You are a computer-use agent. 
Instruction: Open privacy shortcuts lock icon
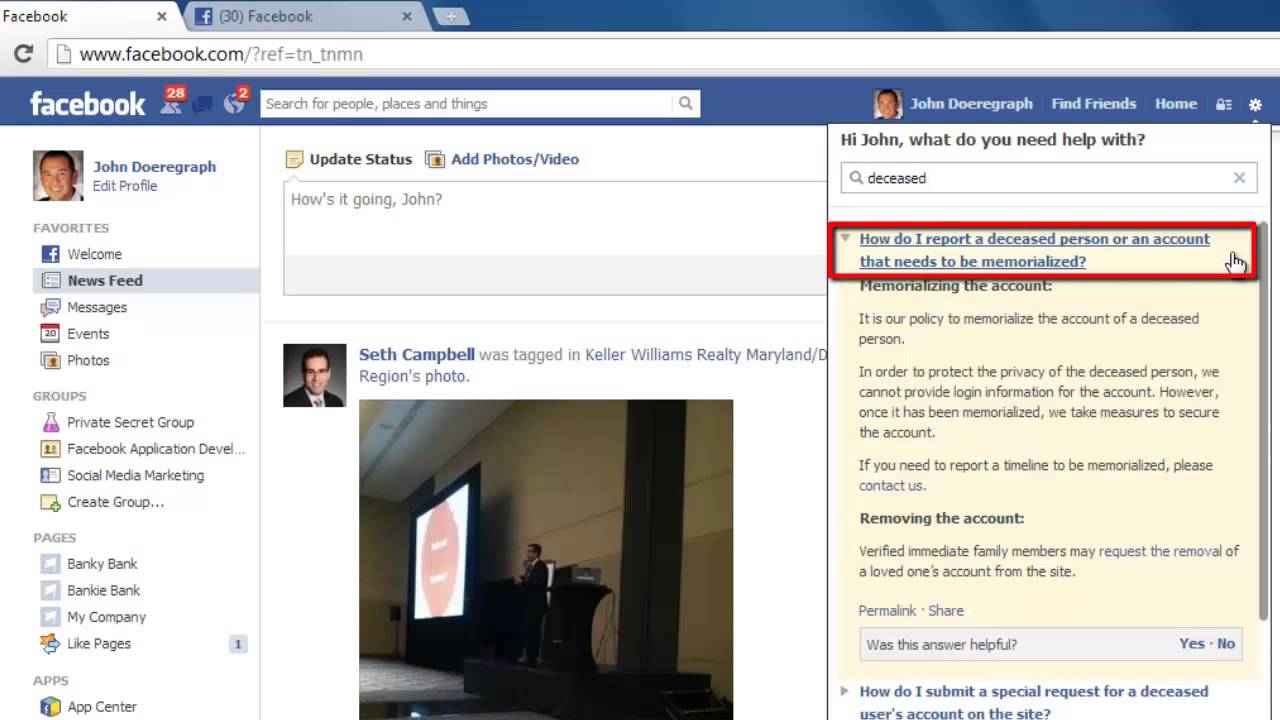pos(1223,104)
